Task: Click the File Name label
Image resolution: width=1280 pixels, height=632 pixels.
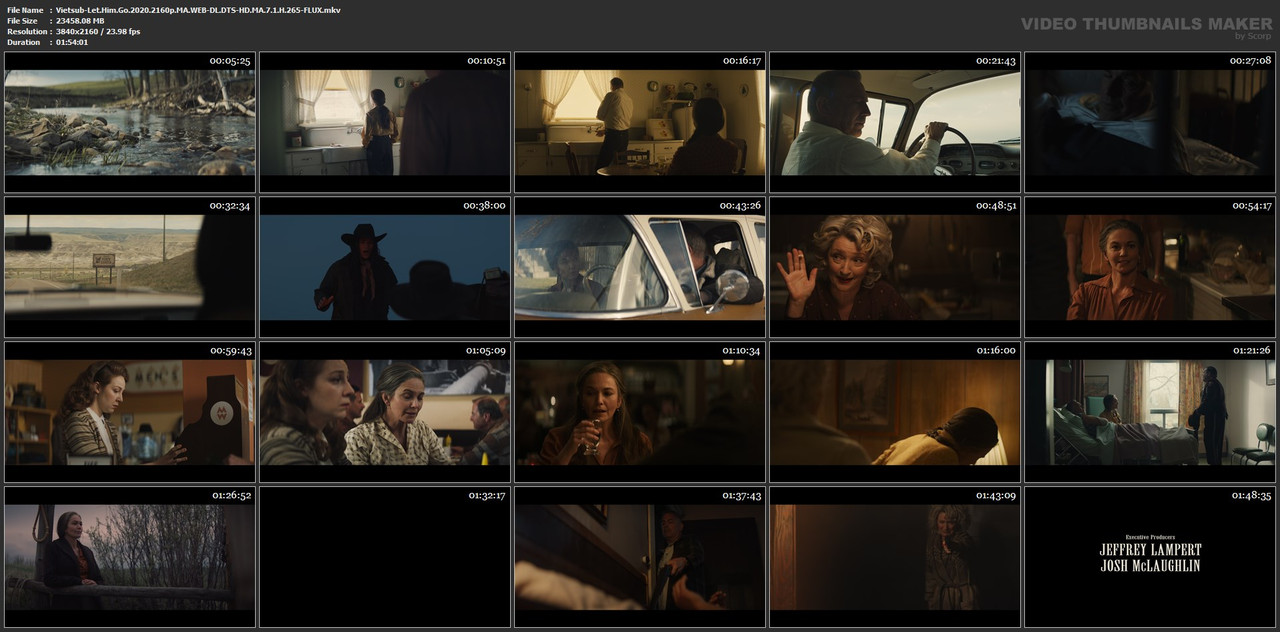Action: click(25, 10)
